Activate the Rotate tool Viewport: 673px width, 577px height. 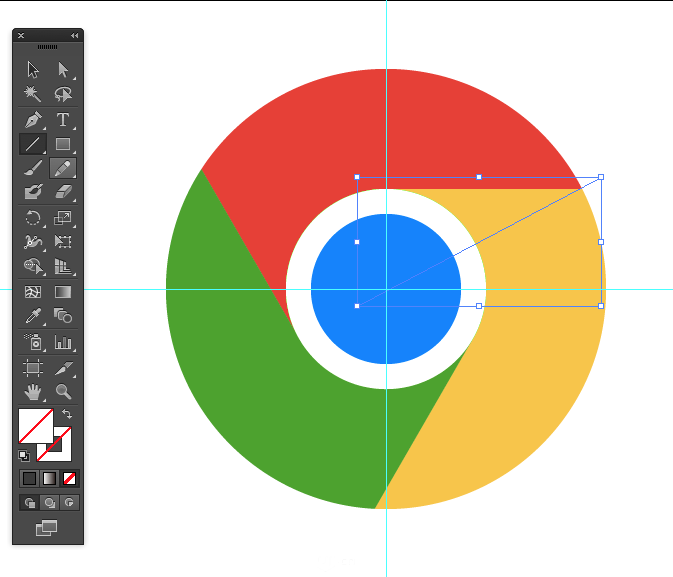point(33,218)
